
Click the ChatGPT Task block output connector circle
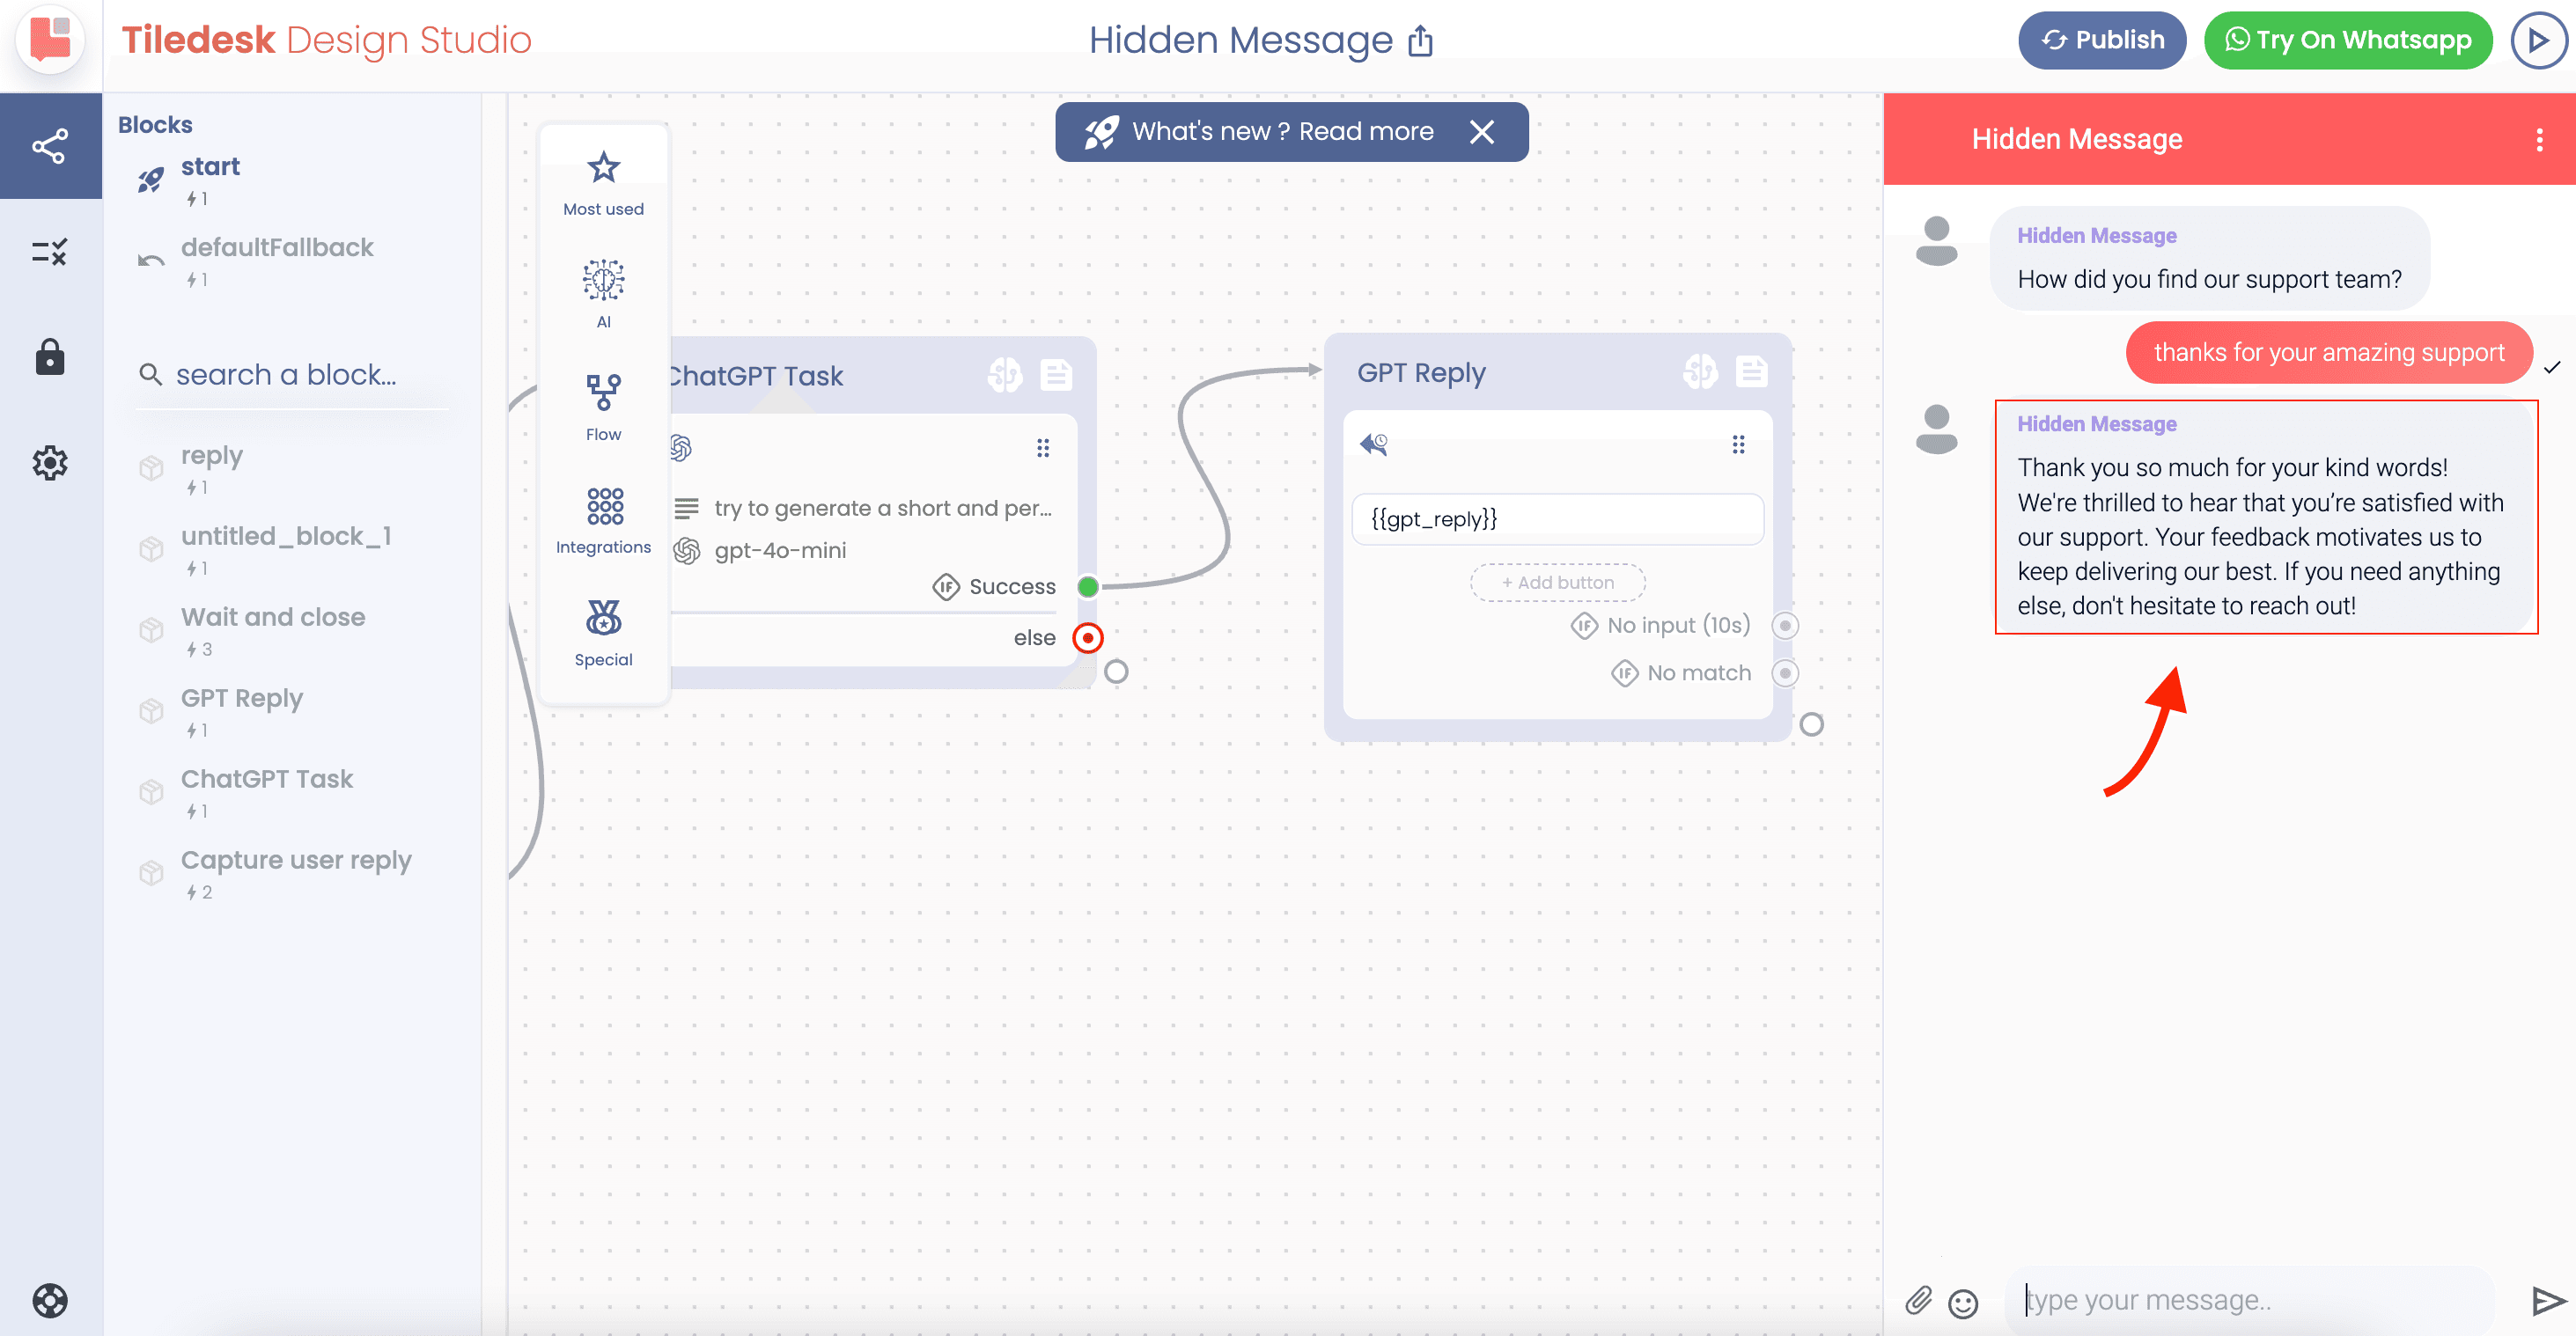[1116, 672]
